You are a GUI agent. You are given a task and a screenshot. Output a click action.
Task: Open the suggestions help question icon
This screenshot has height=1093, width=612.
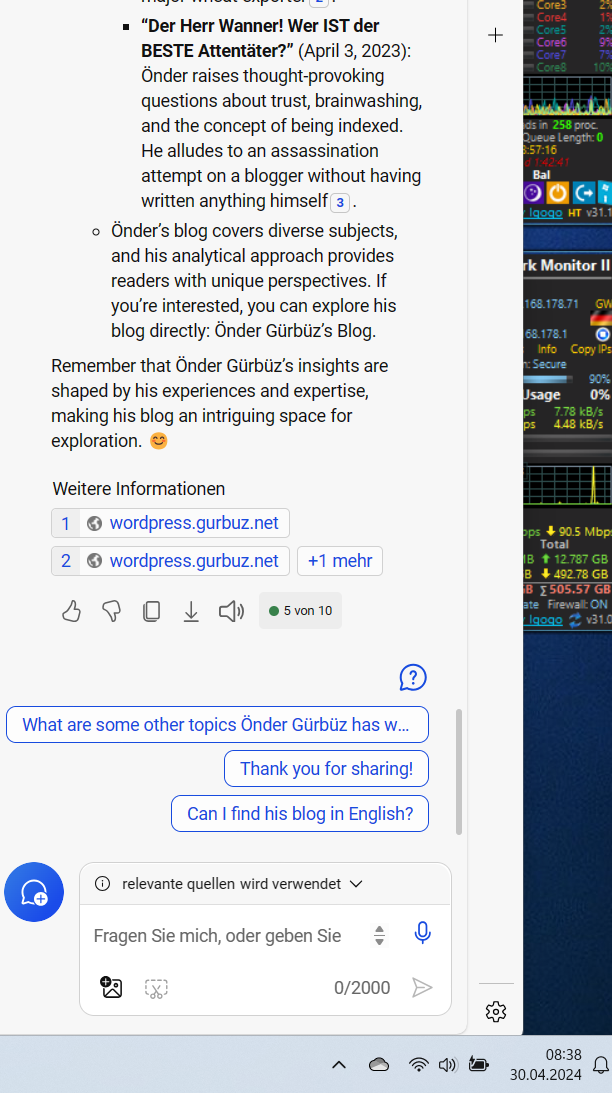click(413, 678)
